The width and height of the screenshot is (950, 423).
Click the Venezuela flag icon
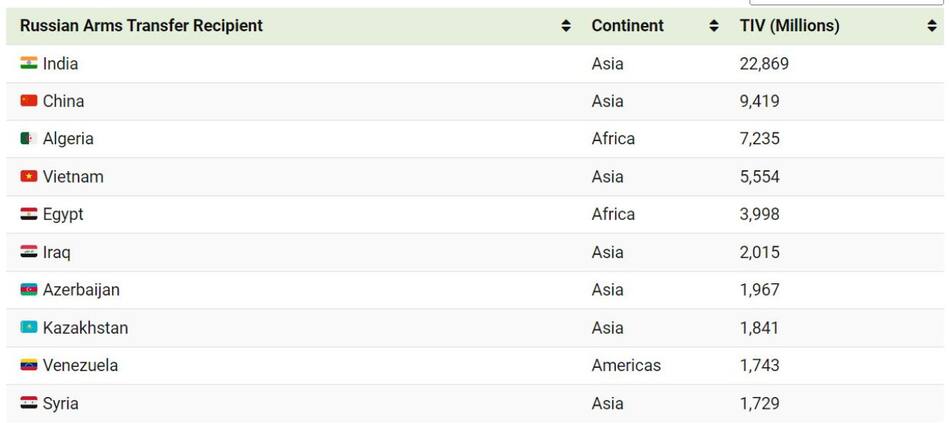click(x=29, y=365)
